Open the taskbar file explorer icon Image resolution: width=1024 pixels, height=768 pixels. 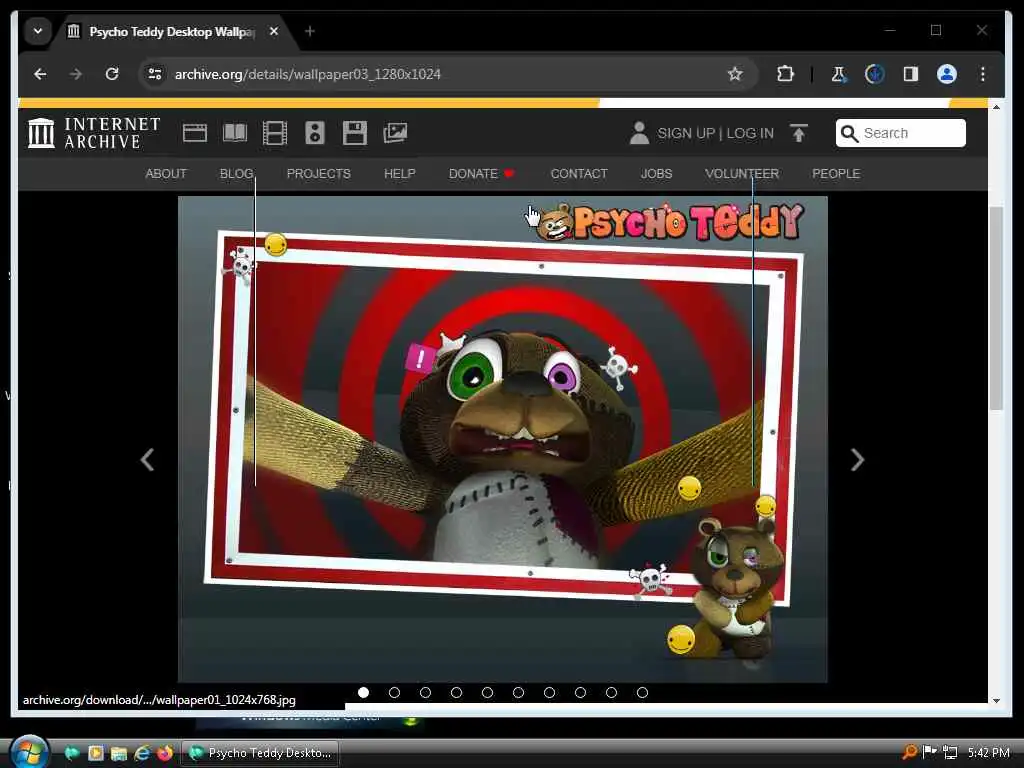119,753
